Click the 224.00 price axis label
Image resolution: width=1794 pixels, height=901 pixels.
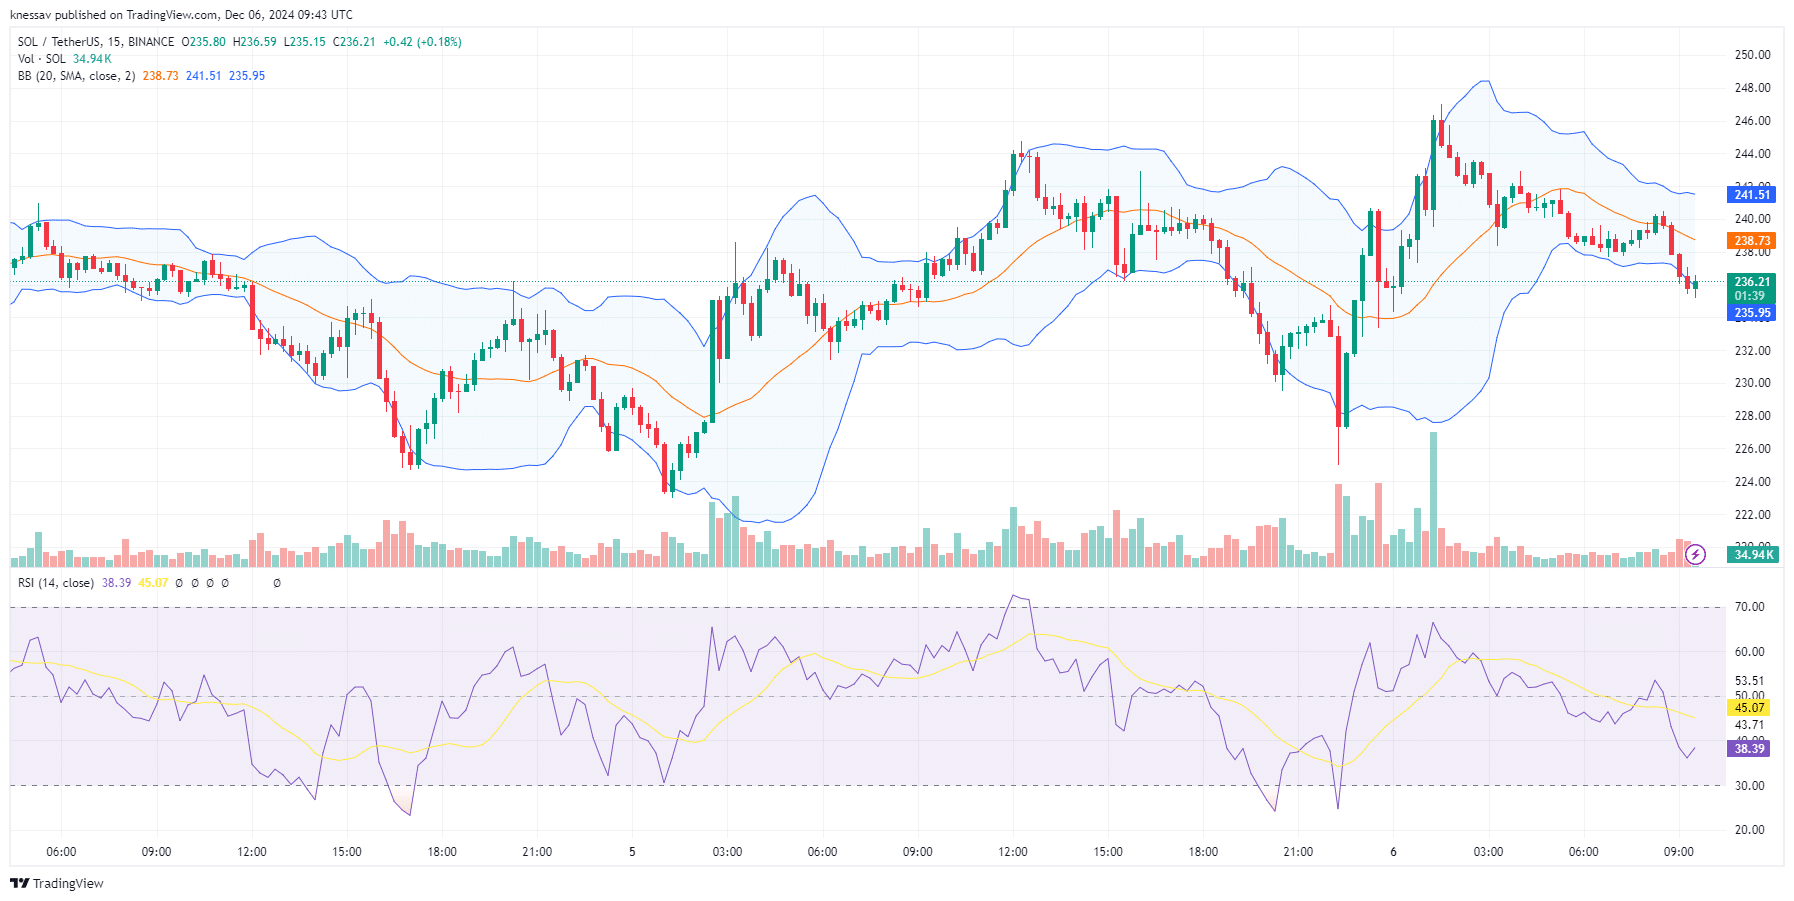(1752, 482)
